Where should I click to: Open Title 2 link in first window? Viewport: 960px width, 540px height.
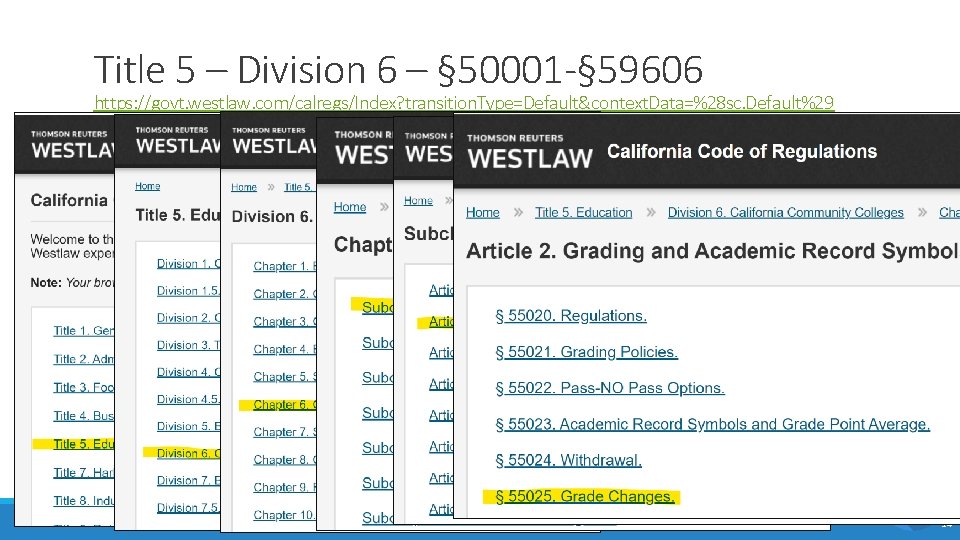[83, 359]
